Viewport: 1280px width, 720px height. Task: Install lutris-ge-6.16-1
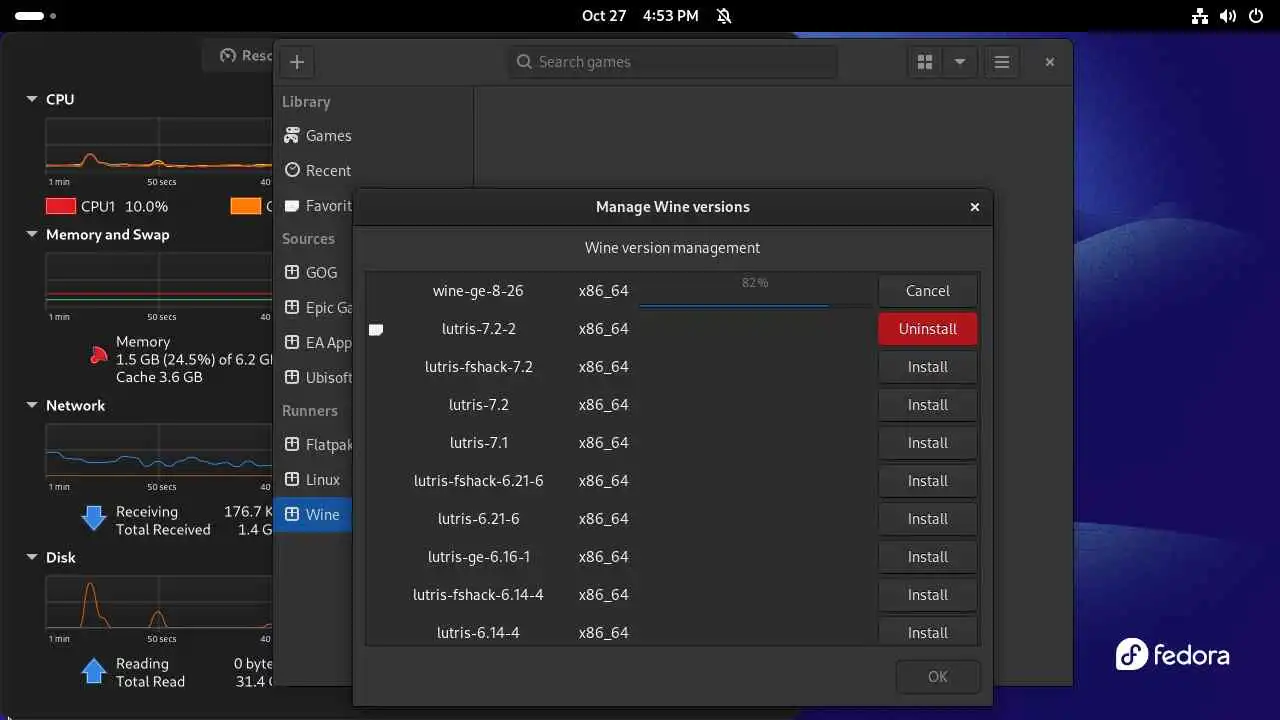point(928,557)
